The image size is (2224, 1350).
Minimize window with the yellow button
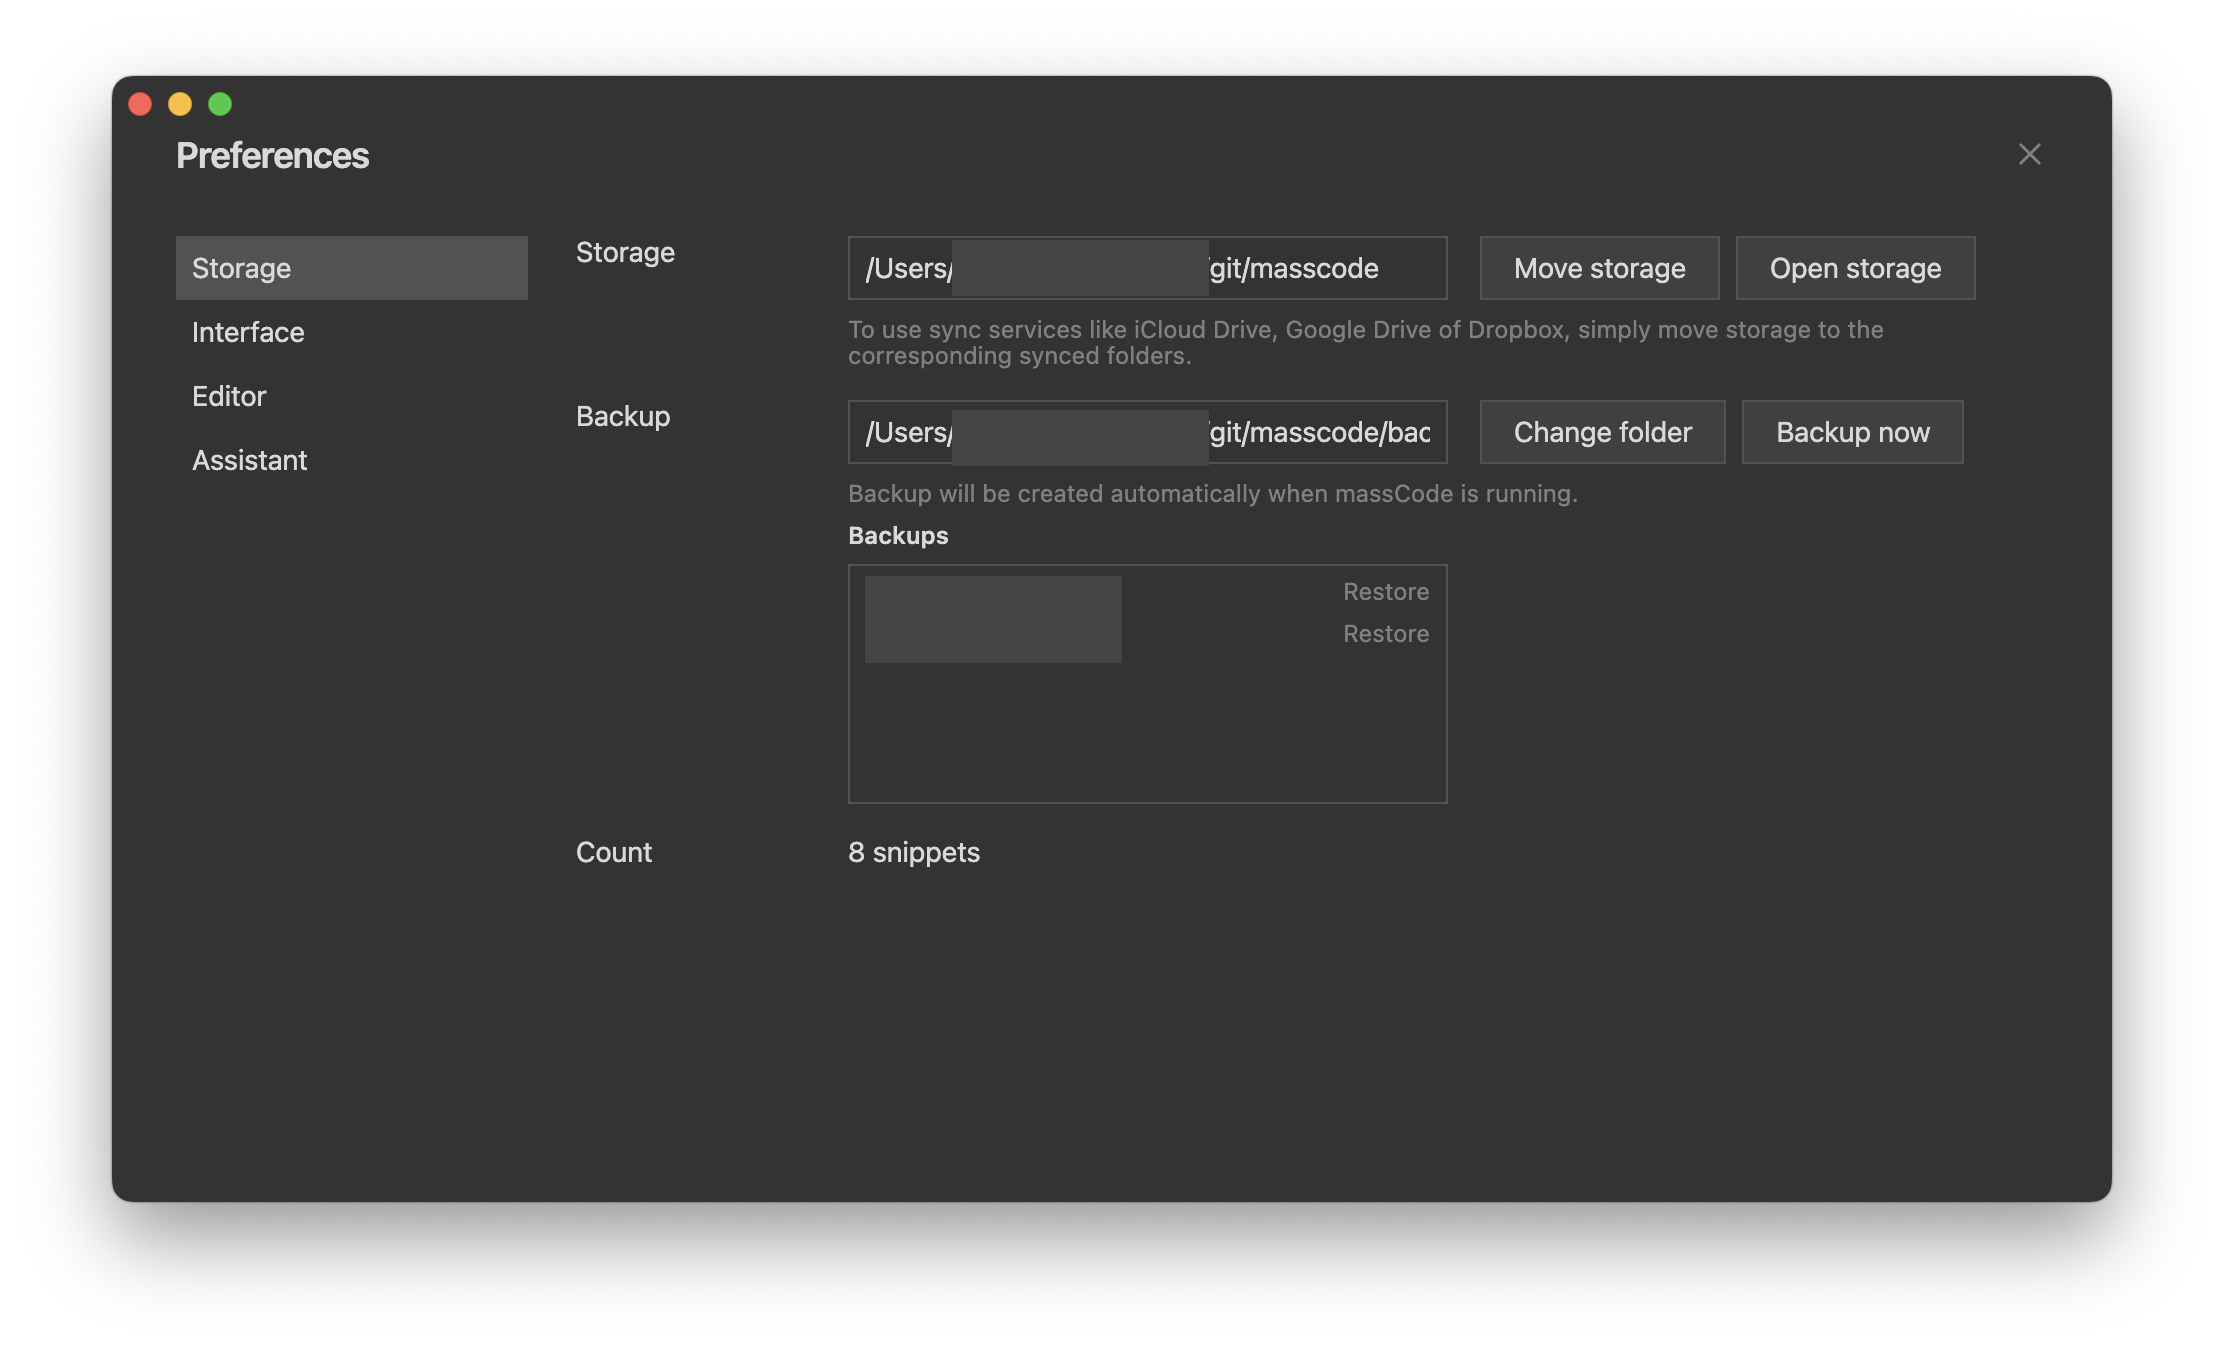(180, 104)
